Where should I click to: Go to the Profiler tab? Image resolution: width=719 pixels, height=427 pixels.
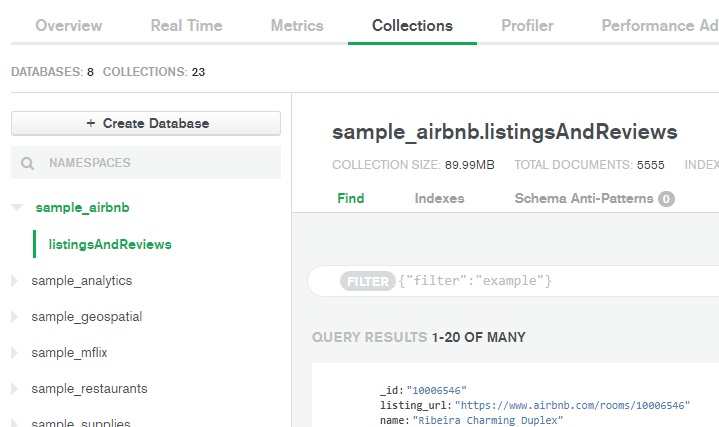pyautogui.click(x=527, y=26)
